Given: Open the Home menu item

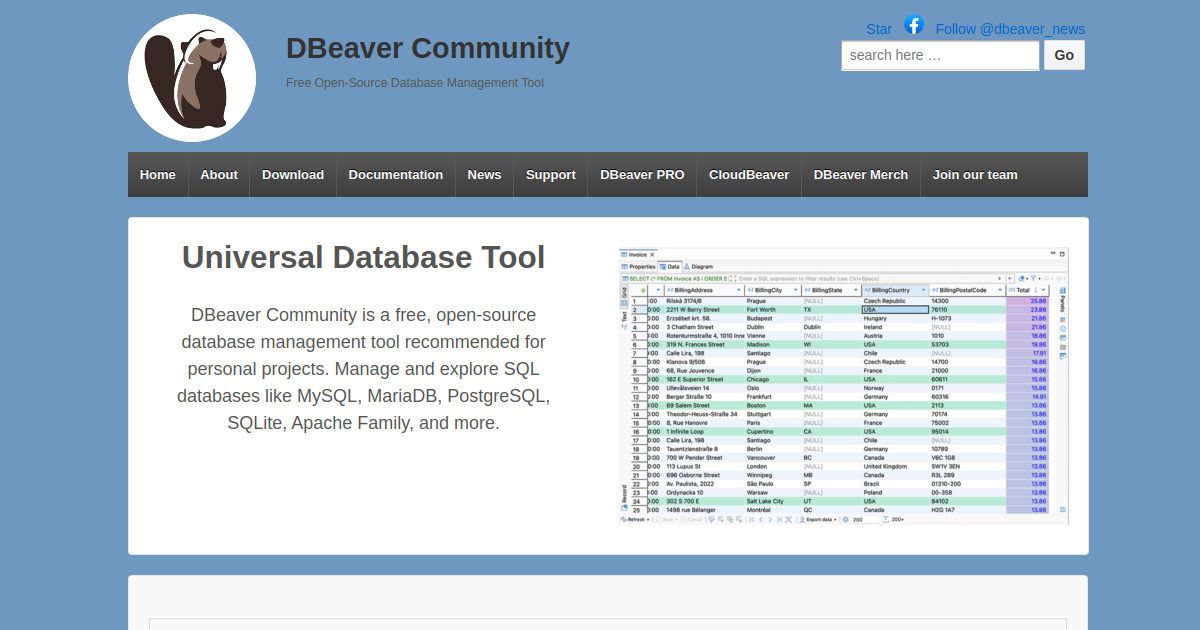Looking at the screenshot, I should pos(158,175).
